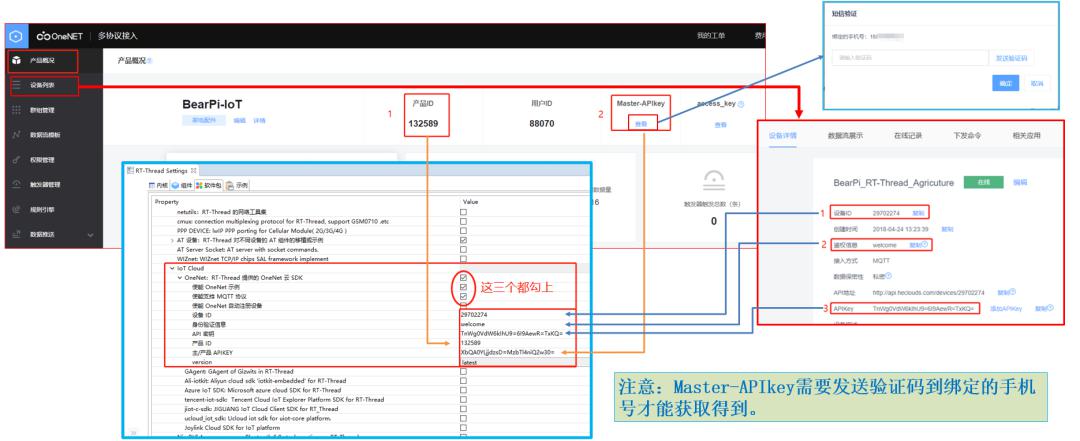This screenshot has height=441, width=1080.
Task: Toggle the GAgent package checkbox
Action: coord(464,371)
